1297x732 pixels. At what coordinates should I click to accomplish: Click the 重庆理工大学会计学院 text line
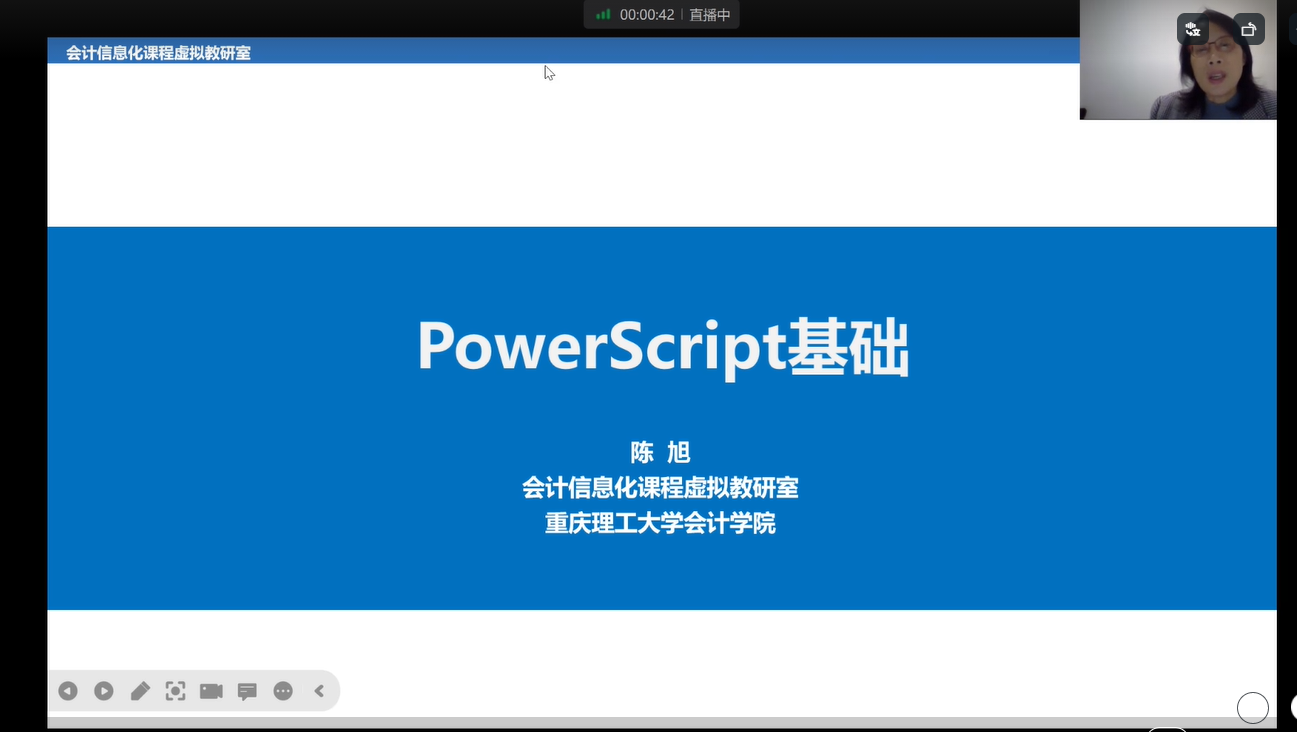(660, 523)
